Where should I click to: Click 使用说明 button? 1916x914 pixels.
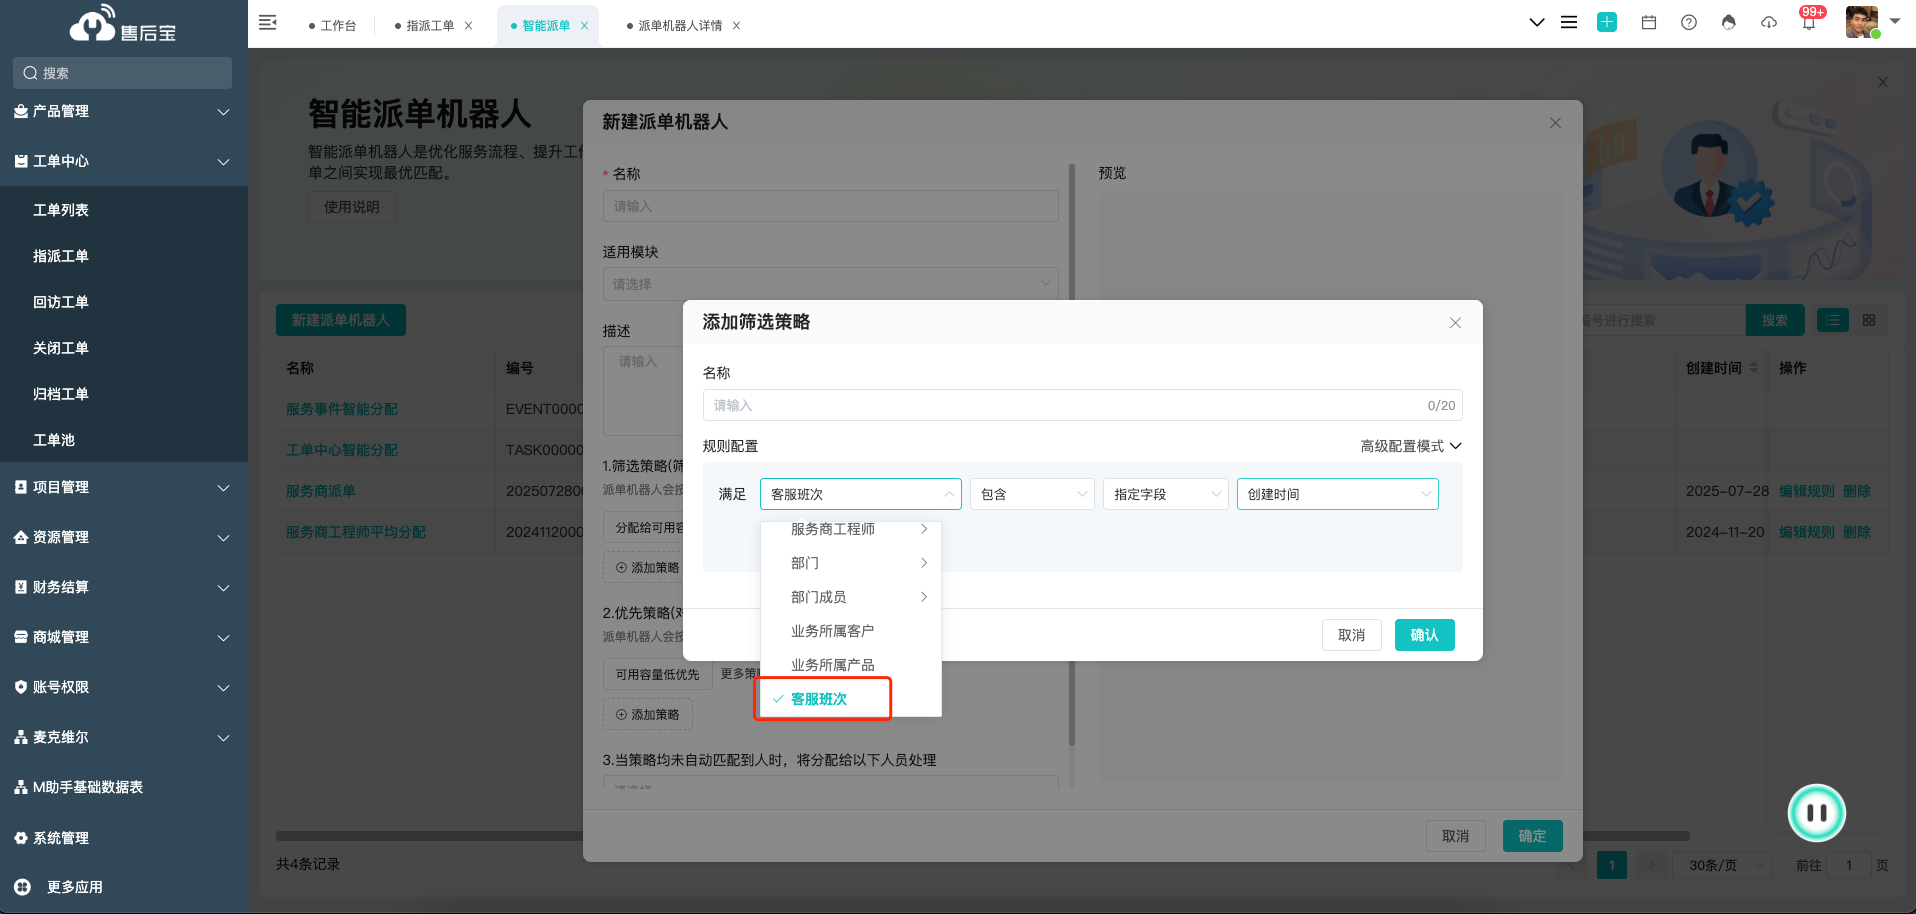pos(352,207)
